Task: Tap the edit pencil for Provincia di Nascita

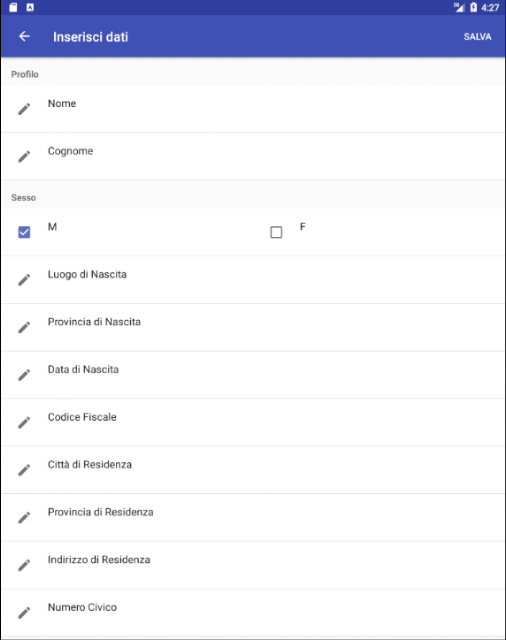Action: (24, 327)
